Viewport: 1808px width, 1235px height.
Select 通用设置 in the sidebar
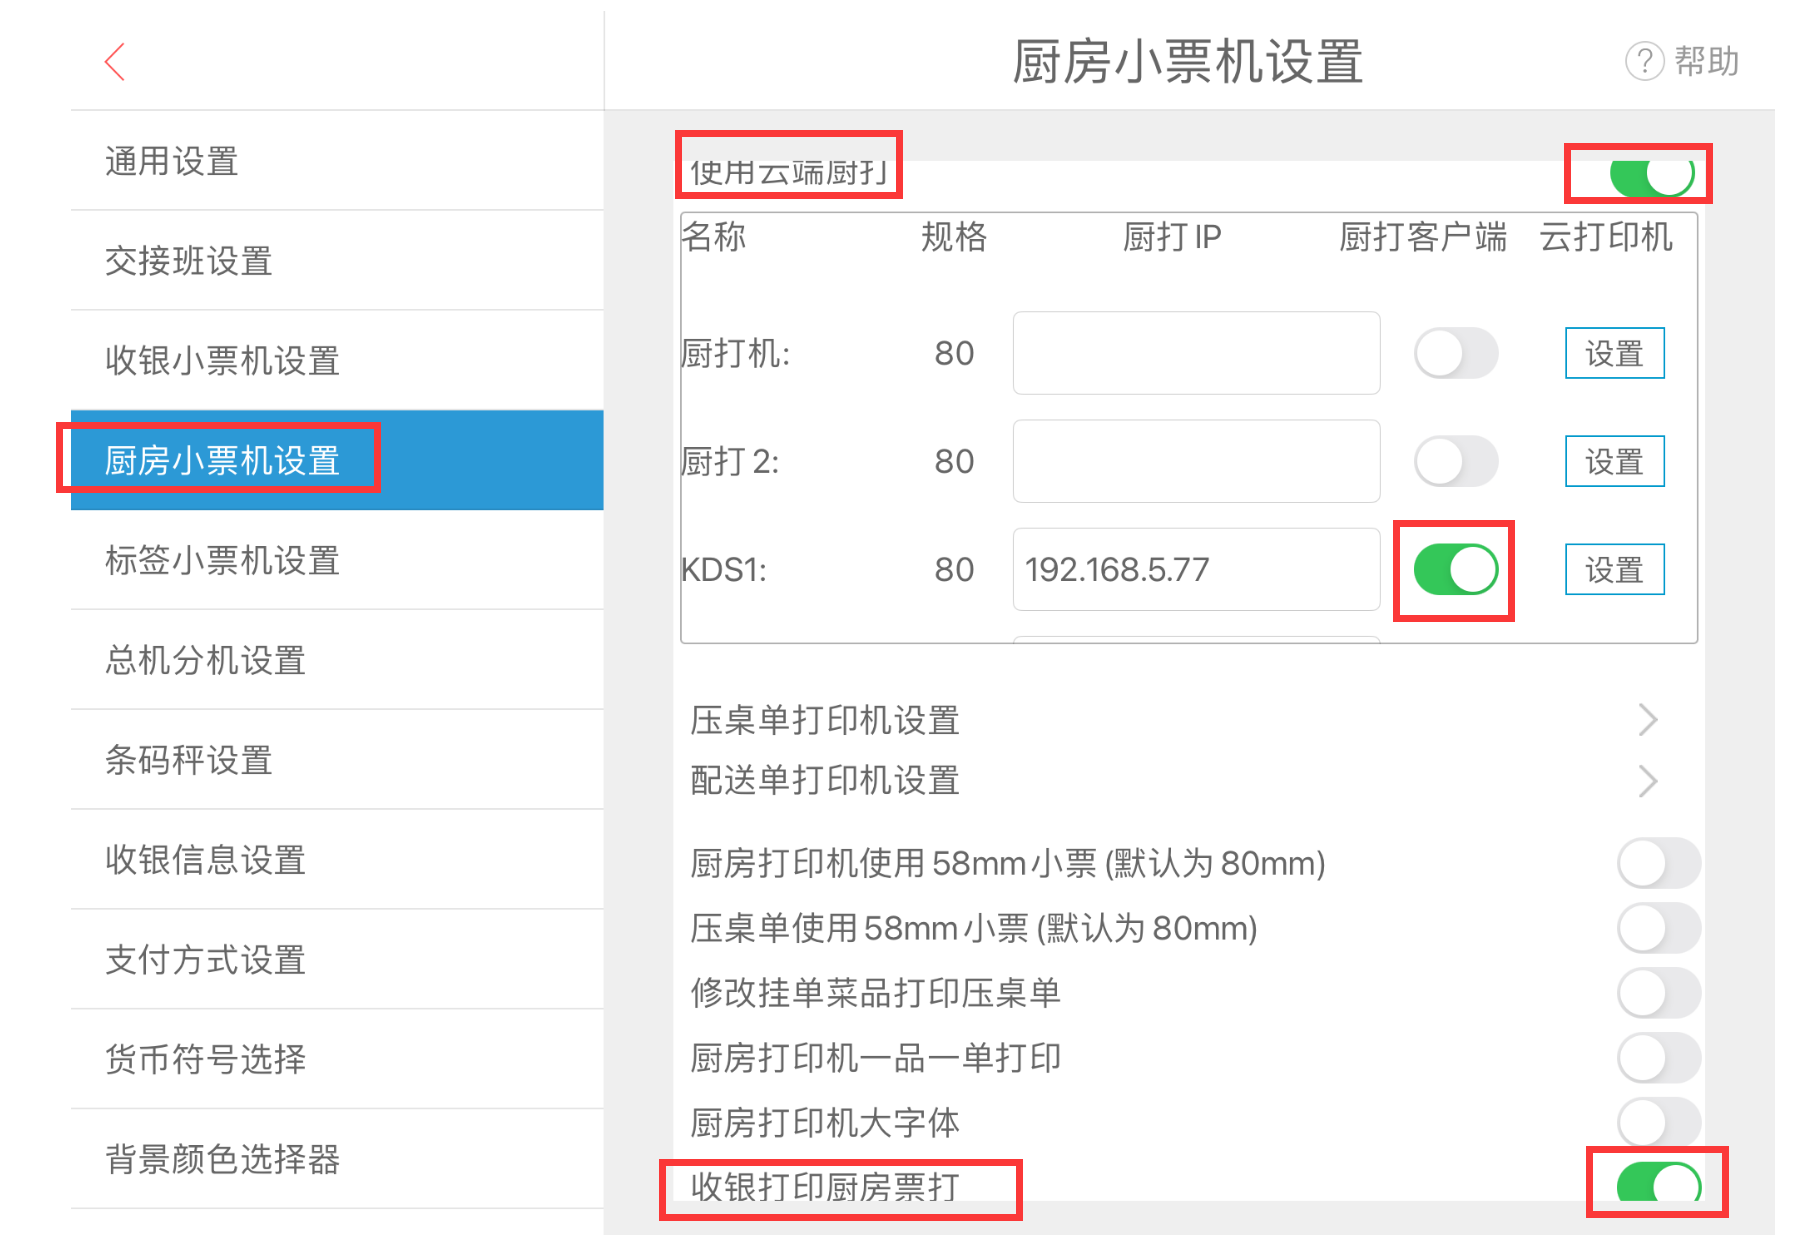pos(337,161)
